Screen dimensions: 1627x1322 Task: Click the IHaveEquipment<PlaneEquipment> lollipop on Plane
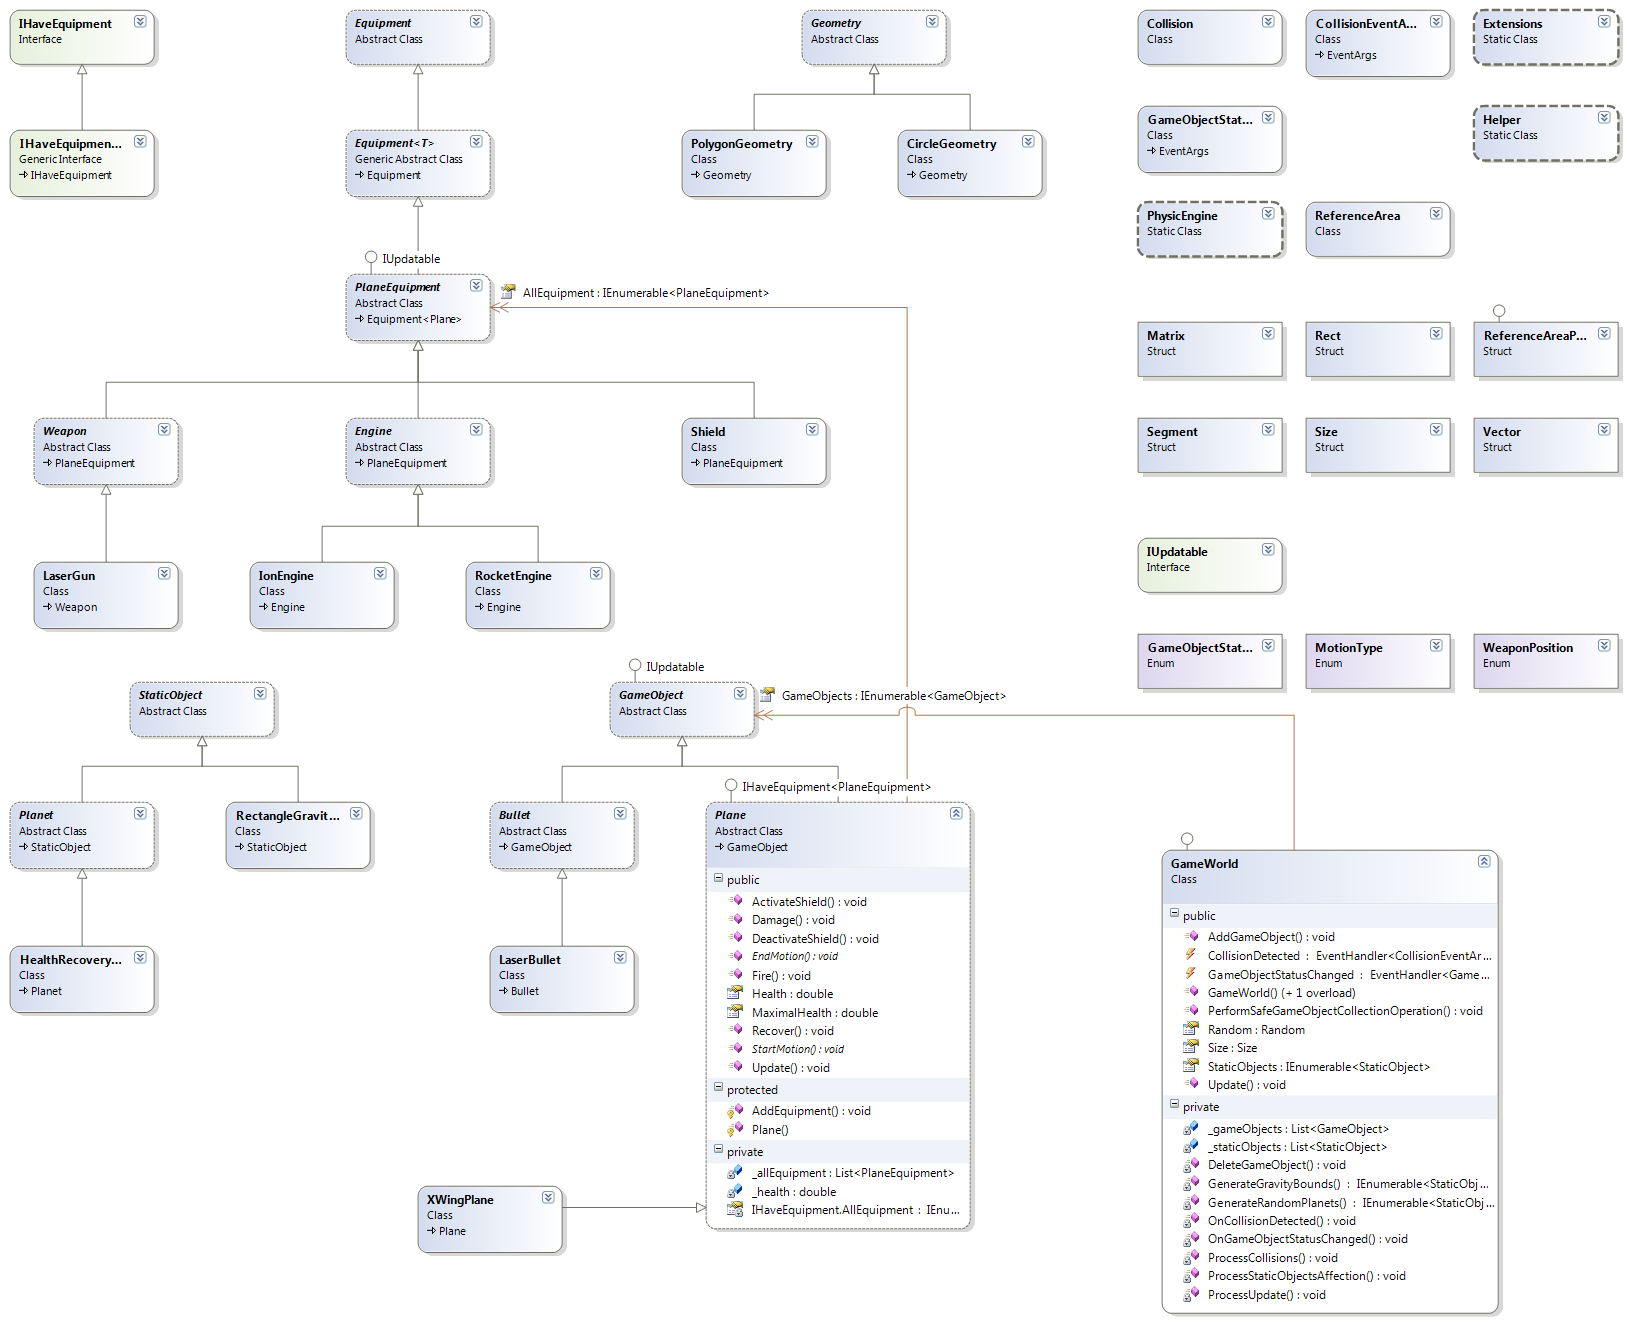(731, 785)
